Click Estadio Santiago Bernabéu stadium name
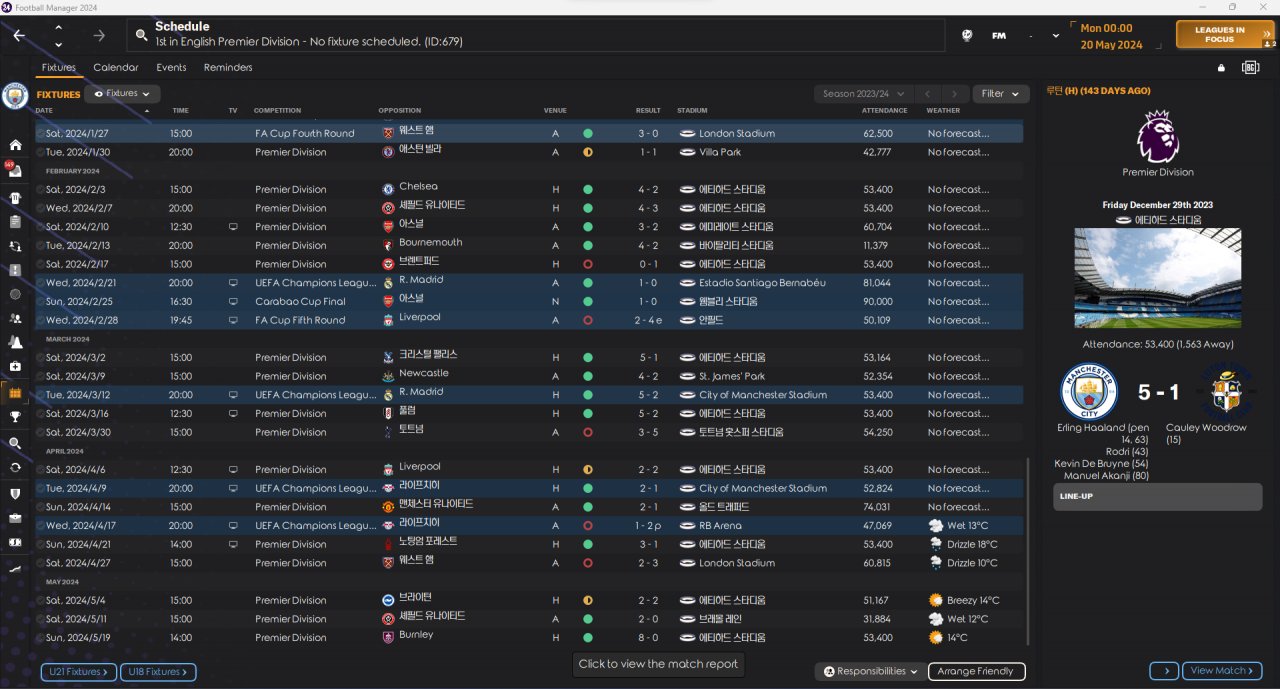Screen dimensions: 1280x689 click(x=762, y=283)
